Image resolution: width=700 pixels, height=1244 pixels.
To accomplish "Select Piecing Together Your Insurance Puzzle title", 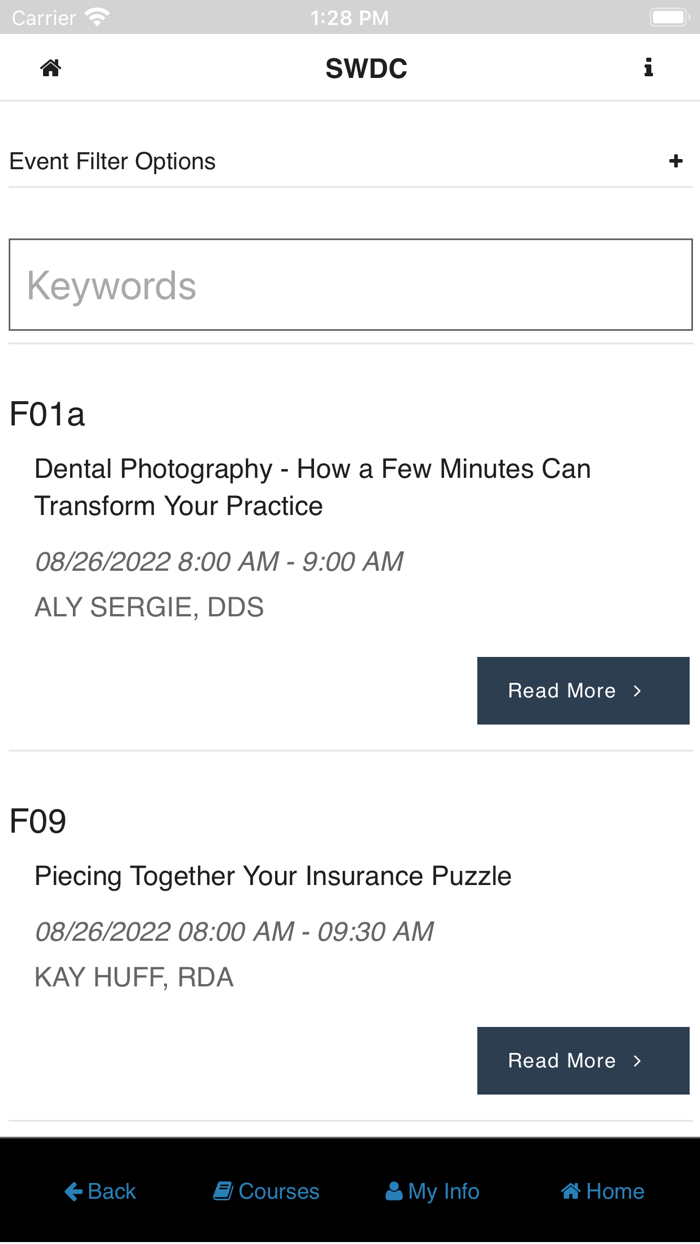I will [x=272, y=876].
